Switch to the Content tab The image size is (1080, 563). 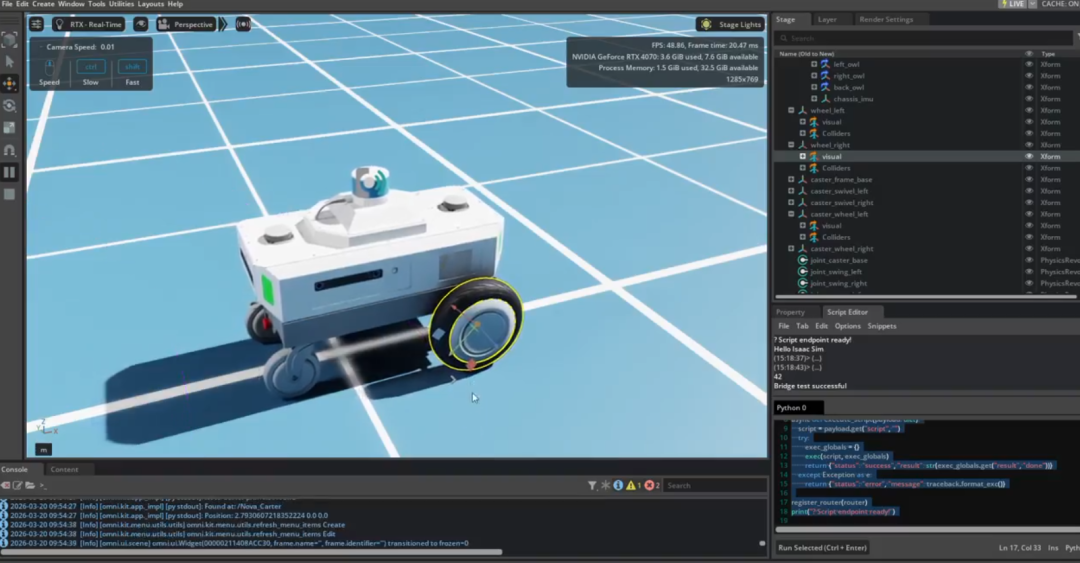[64, 469]
